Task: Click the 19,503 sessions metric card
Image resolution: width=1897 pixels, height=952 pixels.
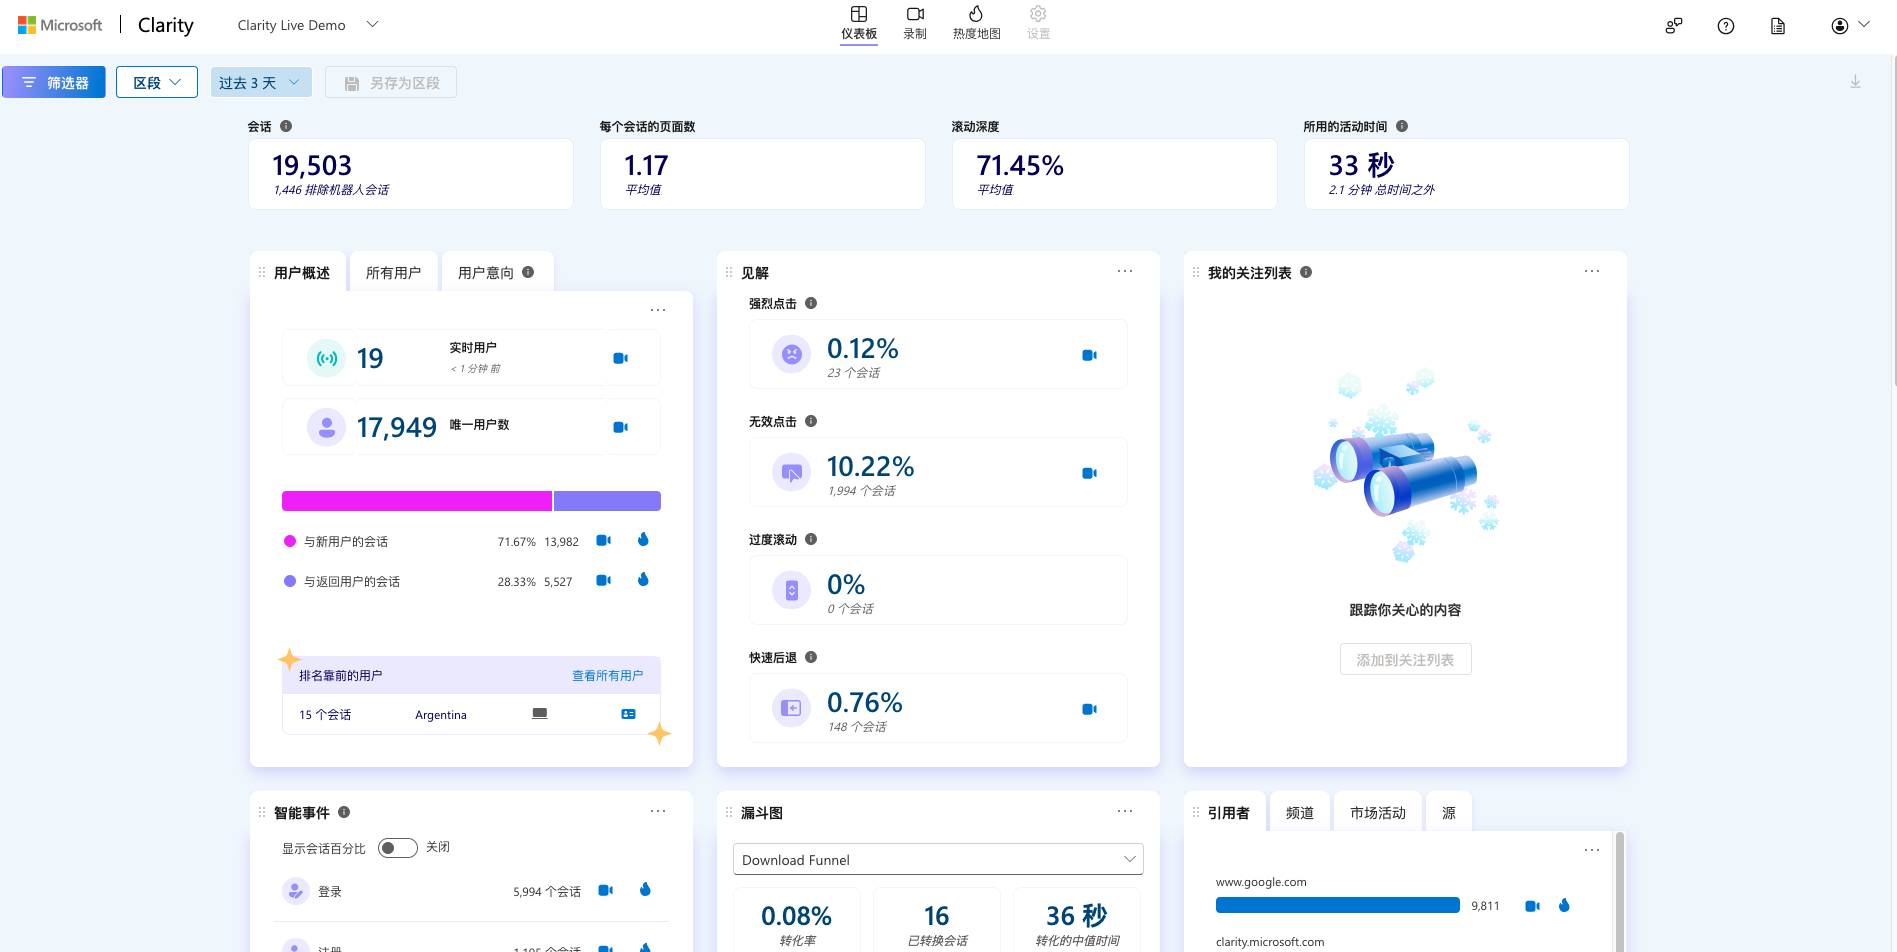Action: [411, 174]
